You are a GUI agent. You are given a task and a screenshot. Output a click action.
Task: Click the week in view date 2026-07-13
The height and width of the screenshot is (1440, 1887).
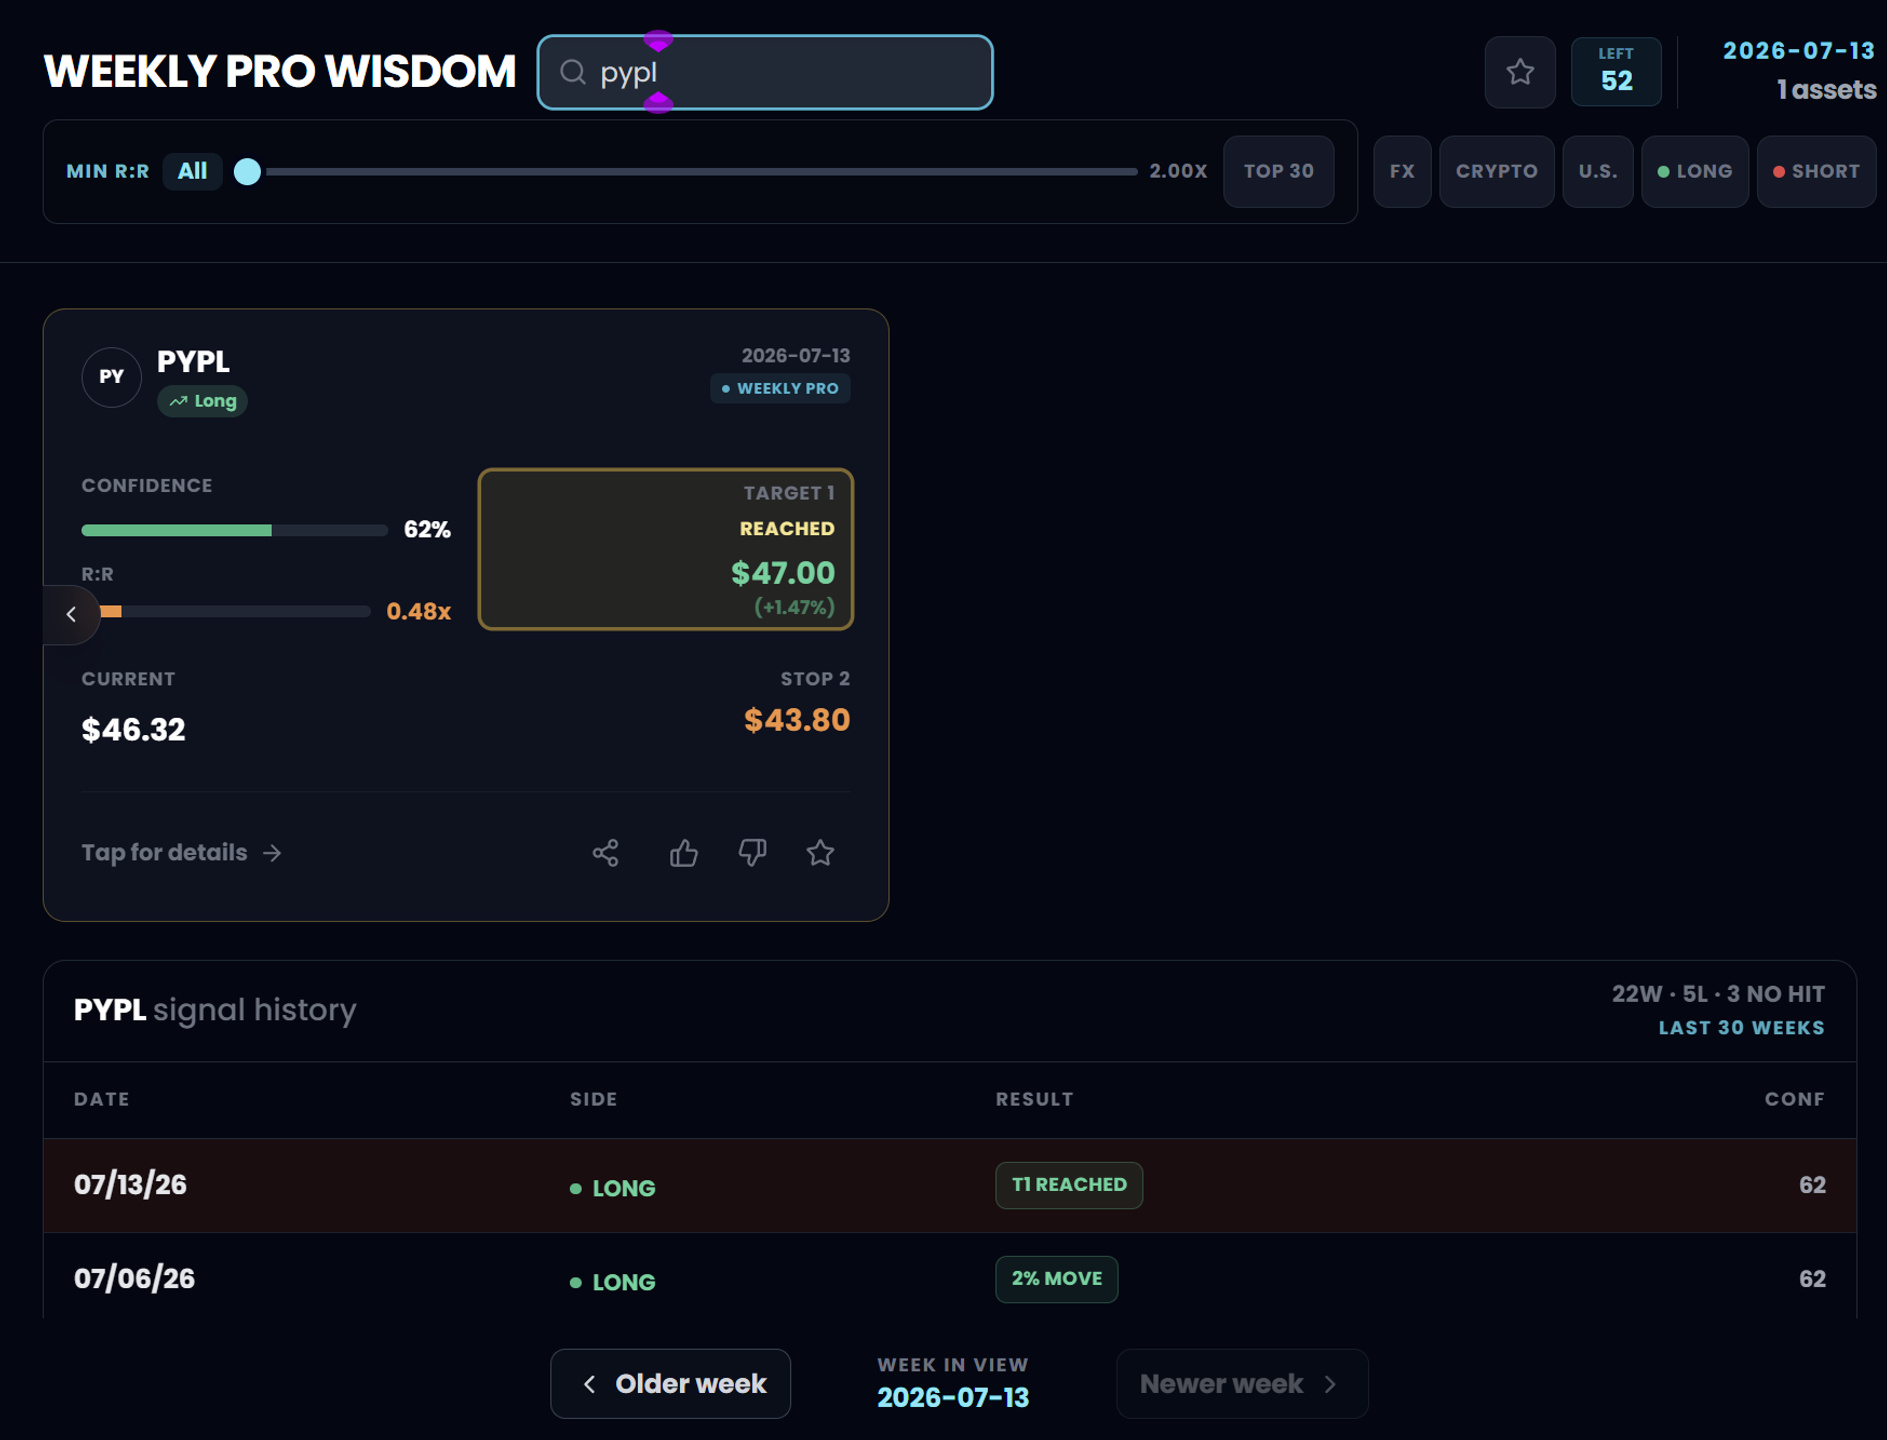(x=953, y=1398)
